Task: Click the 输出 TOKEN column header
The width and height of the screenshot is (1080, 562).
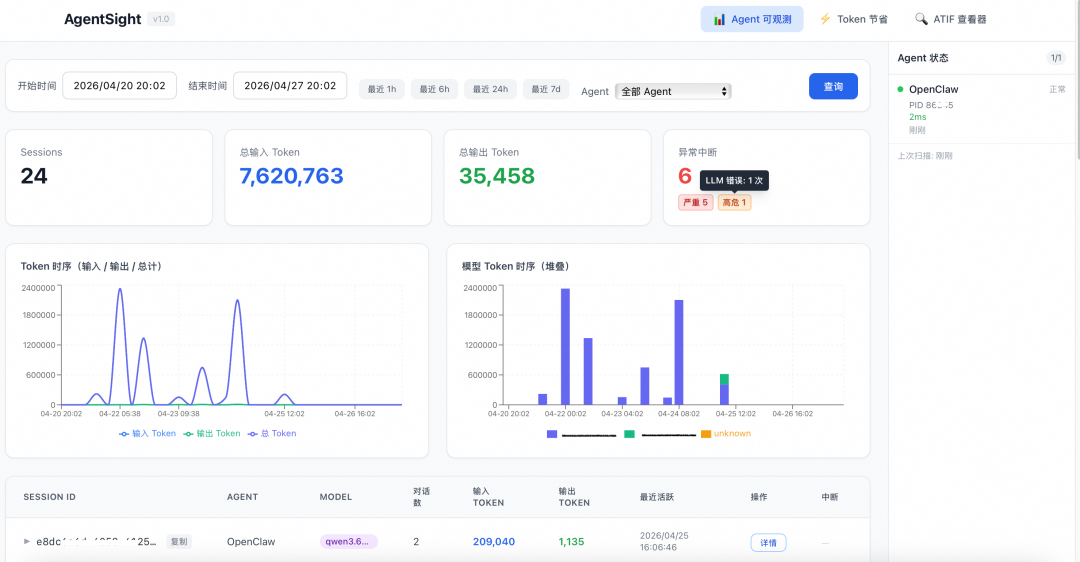Action: tap(574, 497)
